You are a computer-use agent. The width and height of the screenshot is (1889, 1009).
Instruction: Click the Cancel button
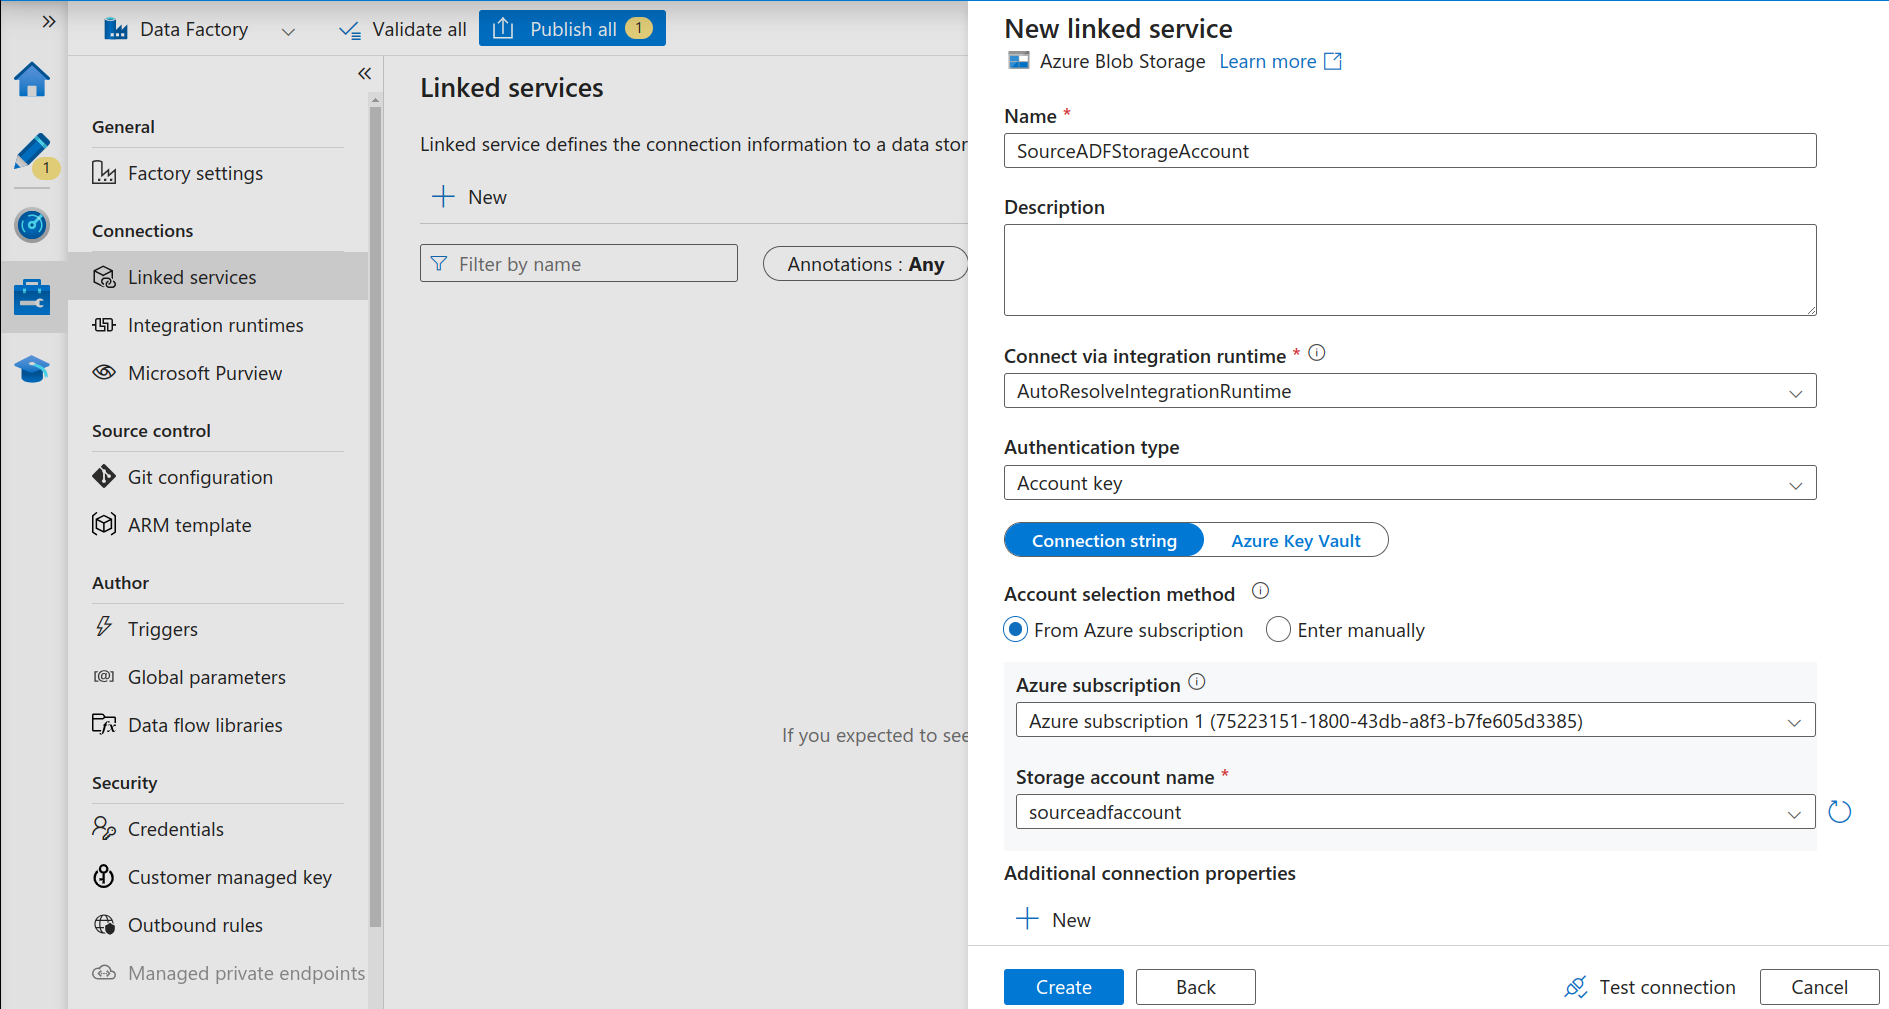1819,987
